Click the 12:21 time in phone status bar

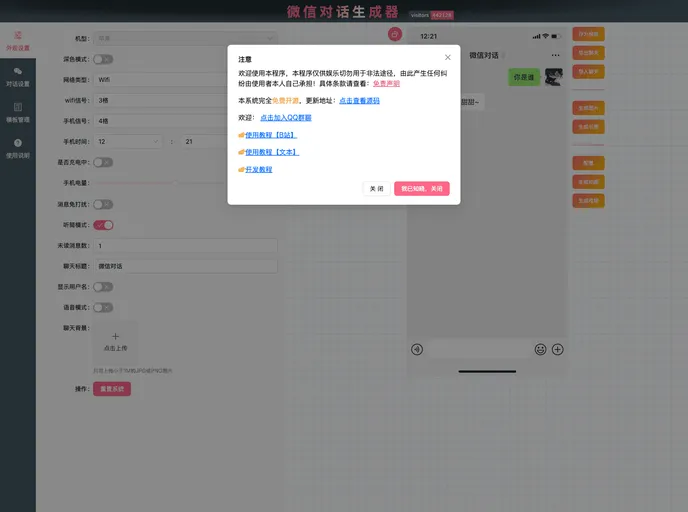click(x=429, y=36)
